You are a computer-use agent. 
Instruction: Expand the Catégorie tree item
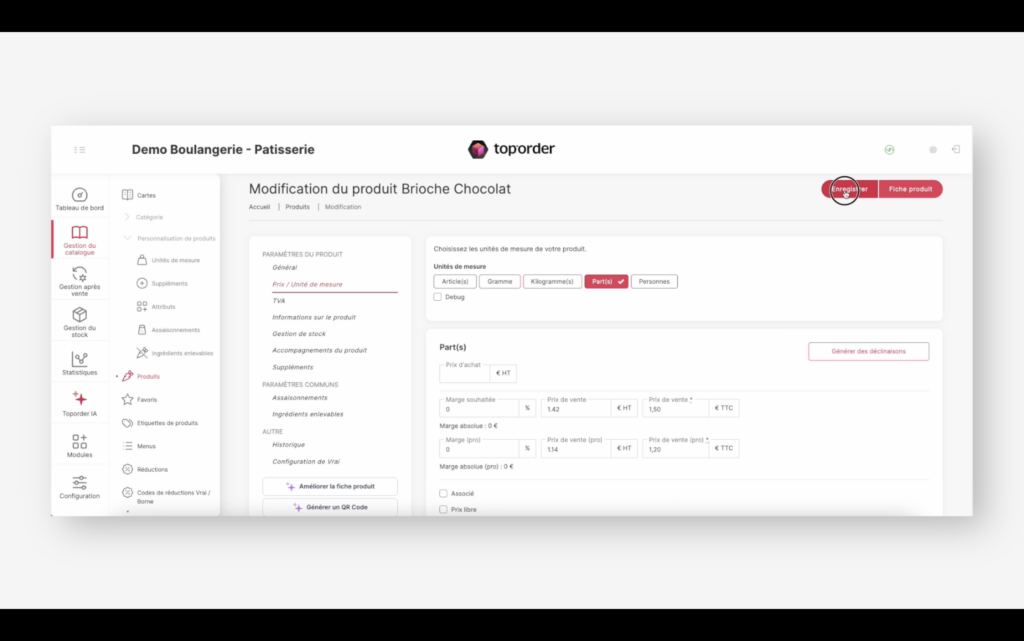coord(127,217)
